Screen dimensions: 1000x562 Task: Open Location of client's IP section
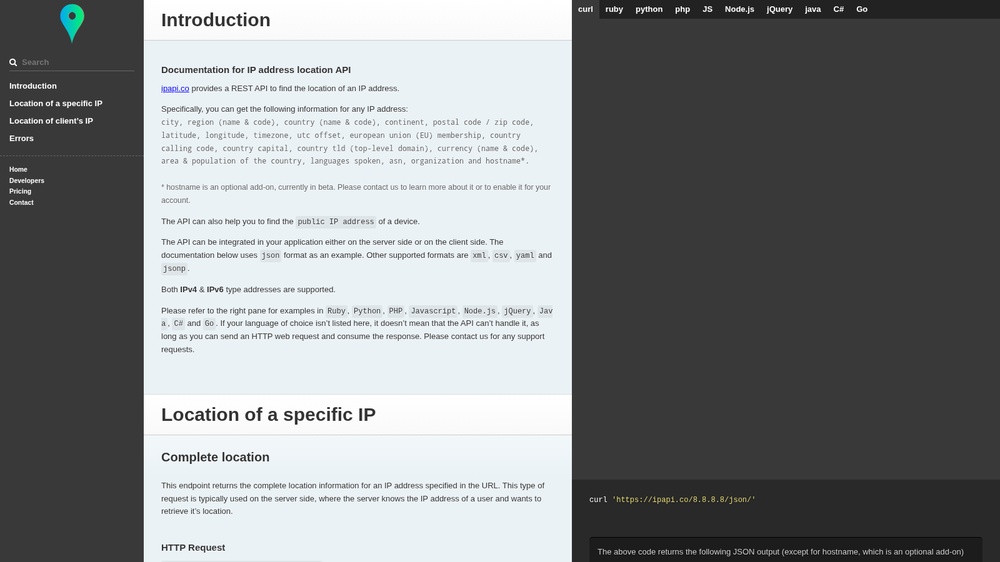tap(51, 121)
